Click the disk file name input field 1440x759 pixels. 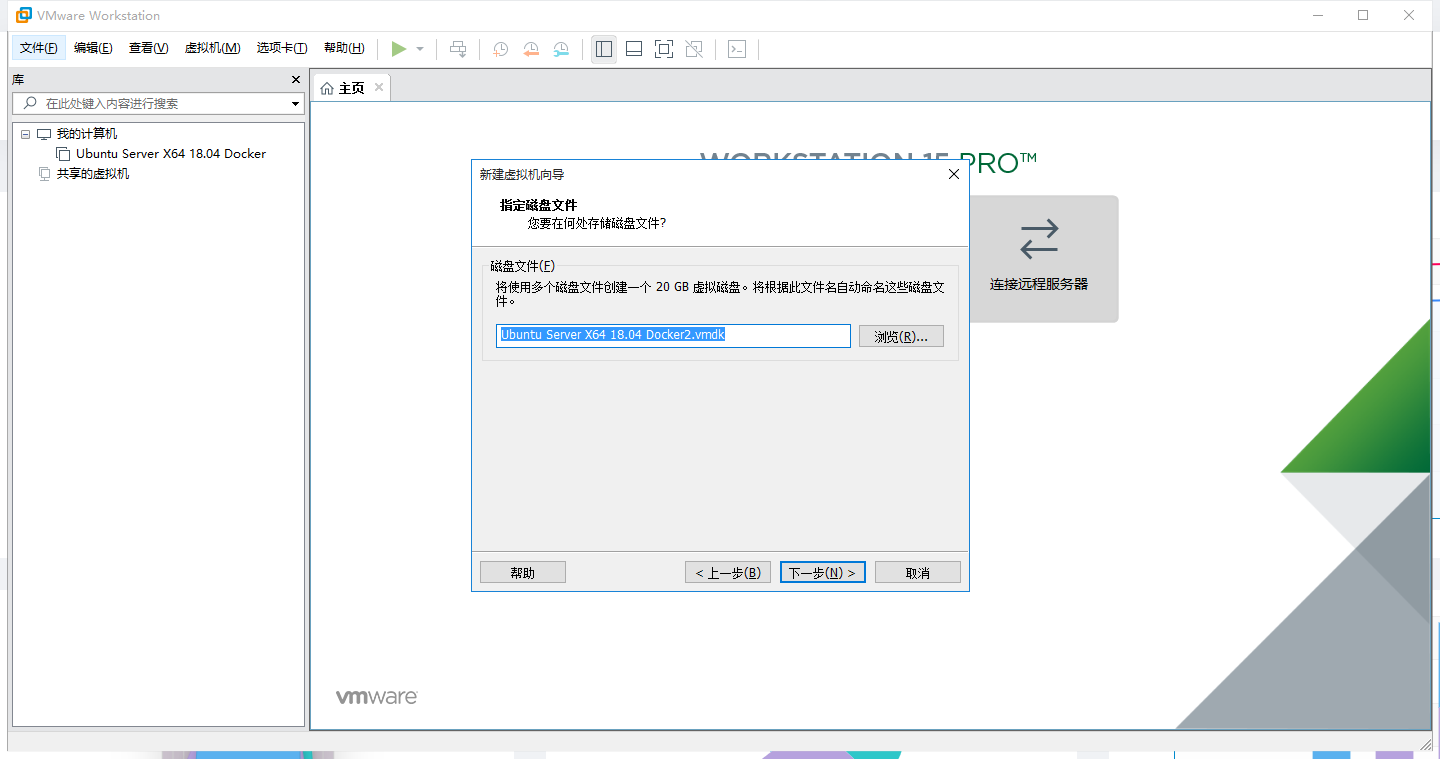(673, 336)
